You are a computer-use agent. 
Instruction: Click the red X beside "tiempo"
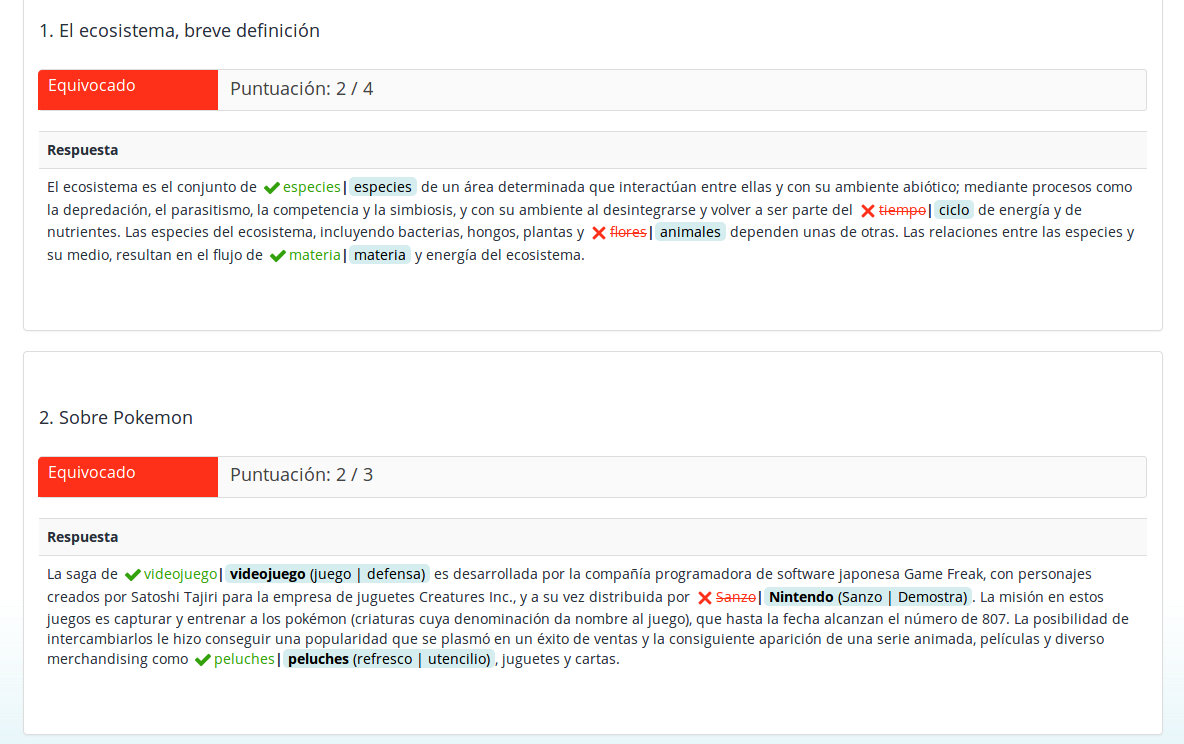coord(868,209)
